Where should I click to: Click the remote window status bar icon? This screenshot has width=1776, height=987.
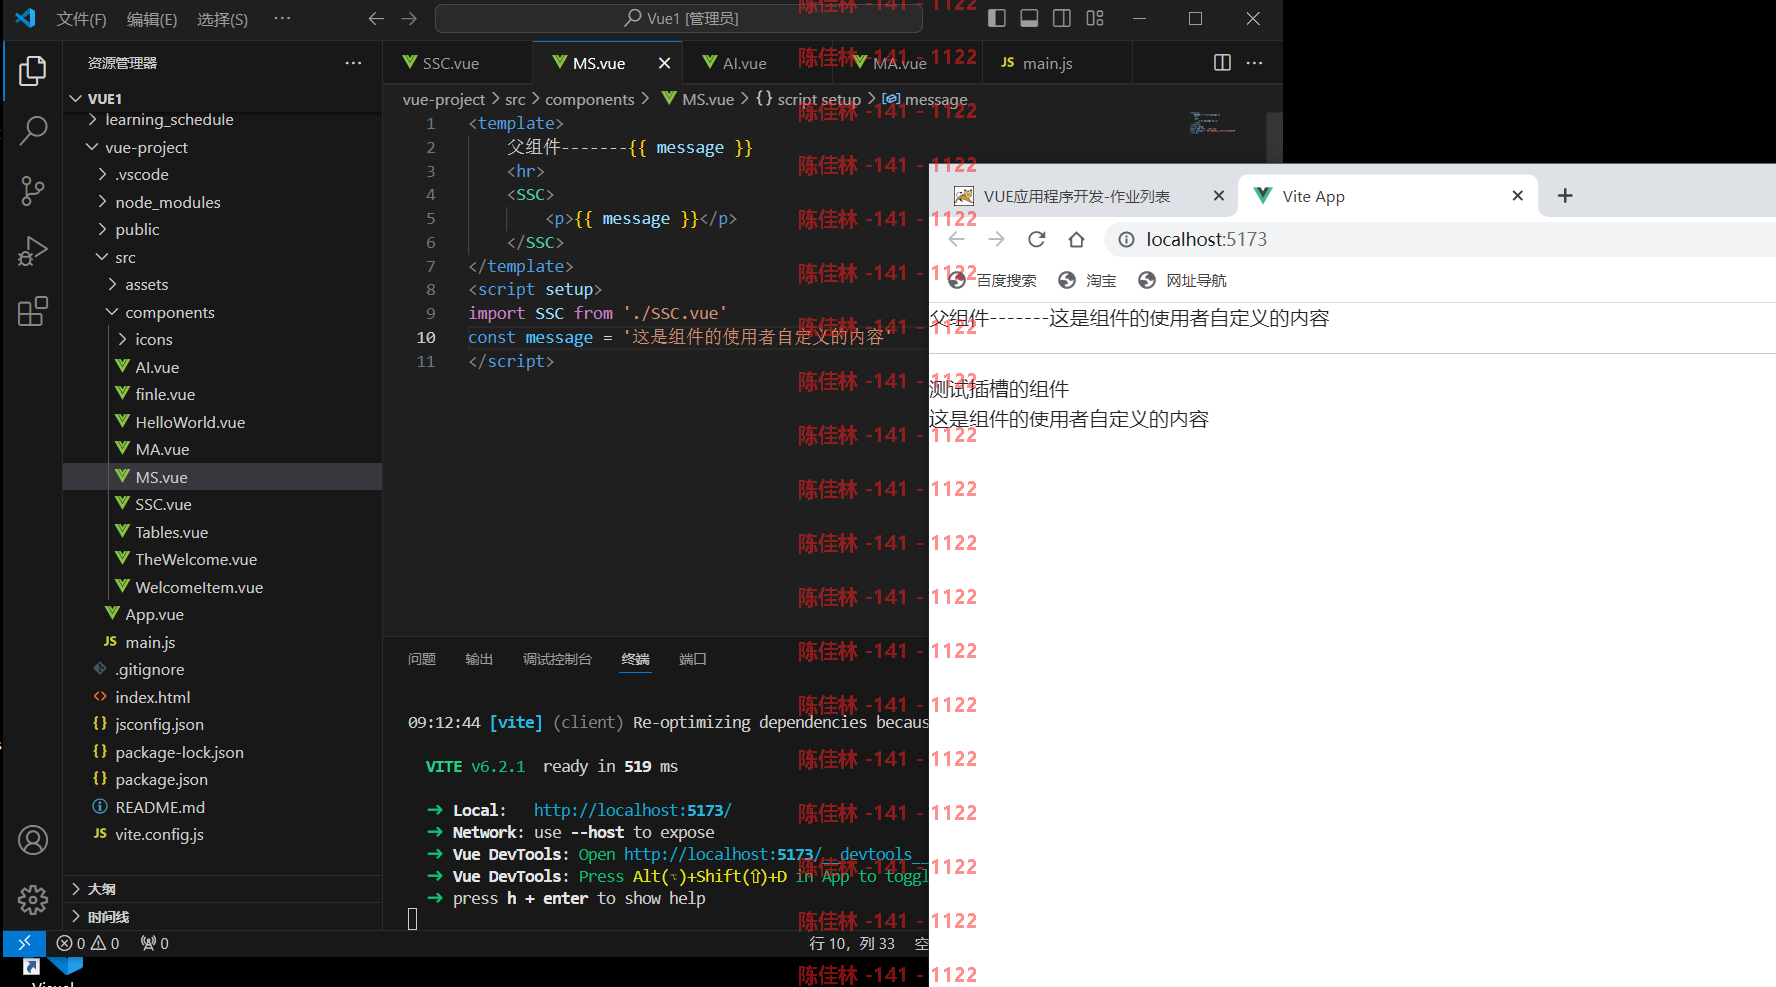click(x=24, y=943)
